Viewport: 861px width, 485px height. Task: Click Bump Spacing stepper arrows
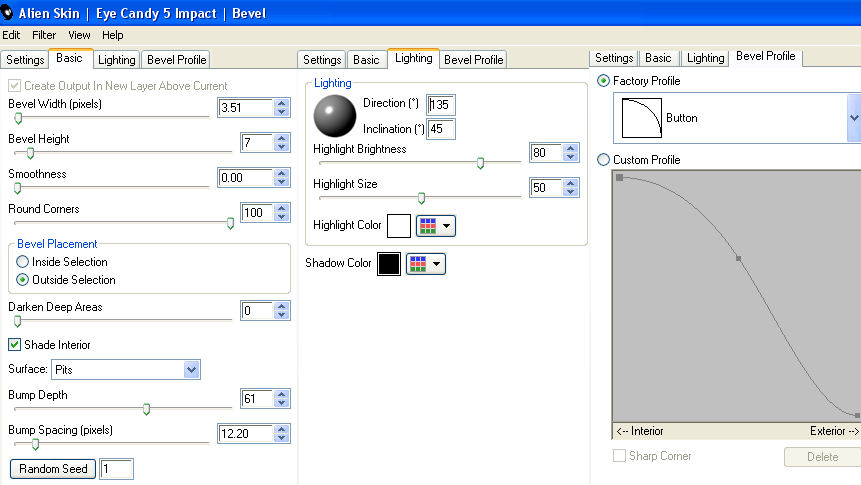282,434
